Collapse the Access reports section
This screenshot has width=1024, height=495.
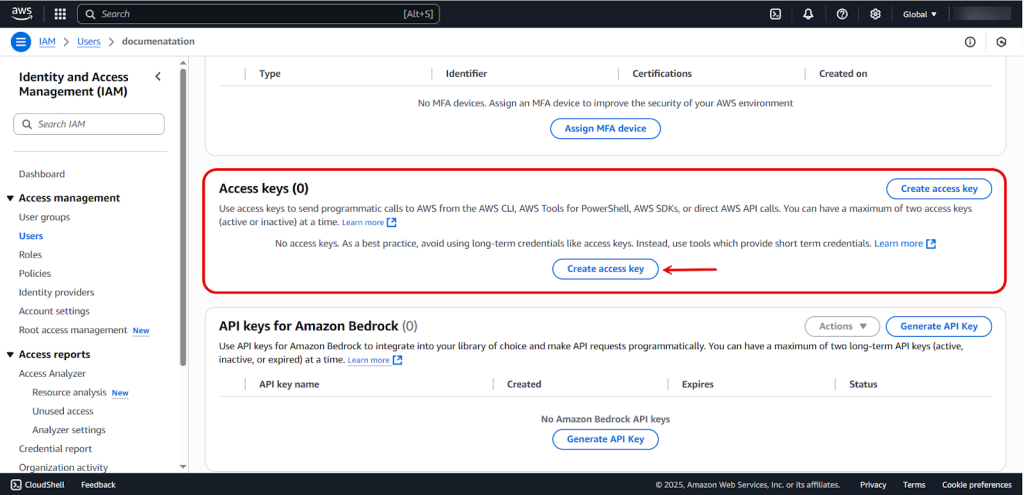pos(10,354)
